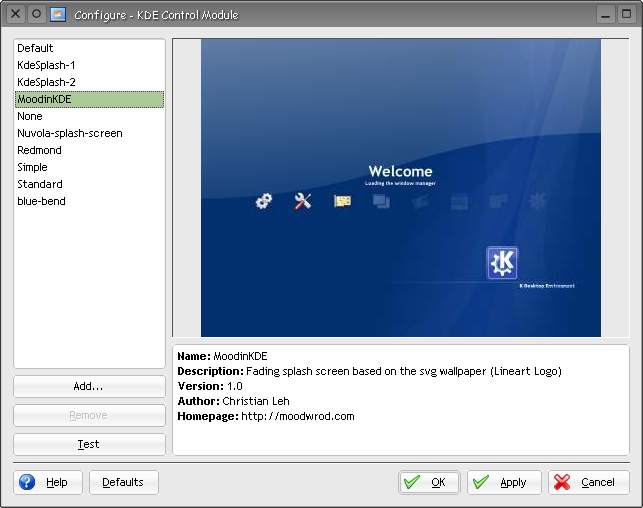The width and height of the screenshot is (643, 508).
Task: Select KdeSplash-1 in the theme list
Action: coord(89,65)
